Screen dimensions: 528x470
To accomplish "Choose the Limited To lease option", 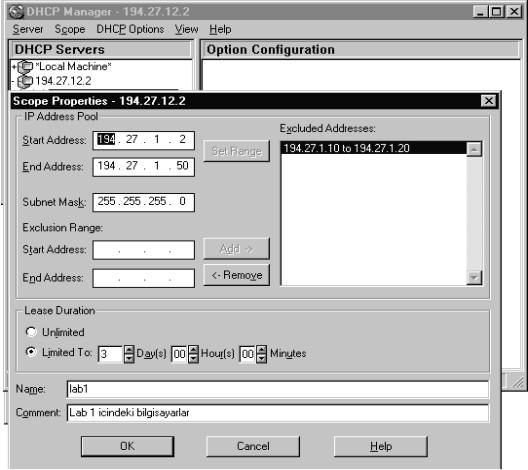I will tap(31, 352).
